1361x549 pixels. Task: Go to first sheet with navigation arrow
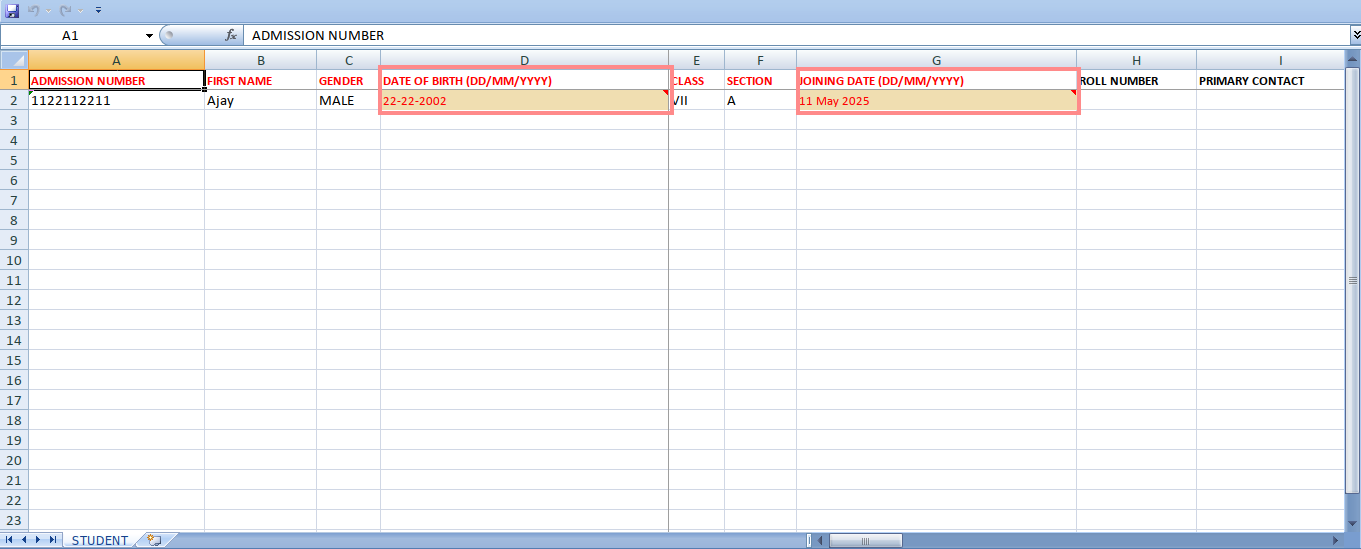(x=10, y=540)
